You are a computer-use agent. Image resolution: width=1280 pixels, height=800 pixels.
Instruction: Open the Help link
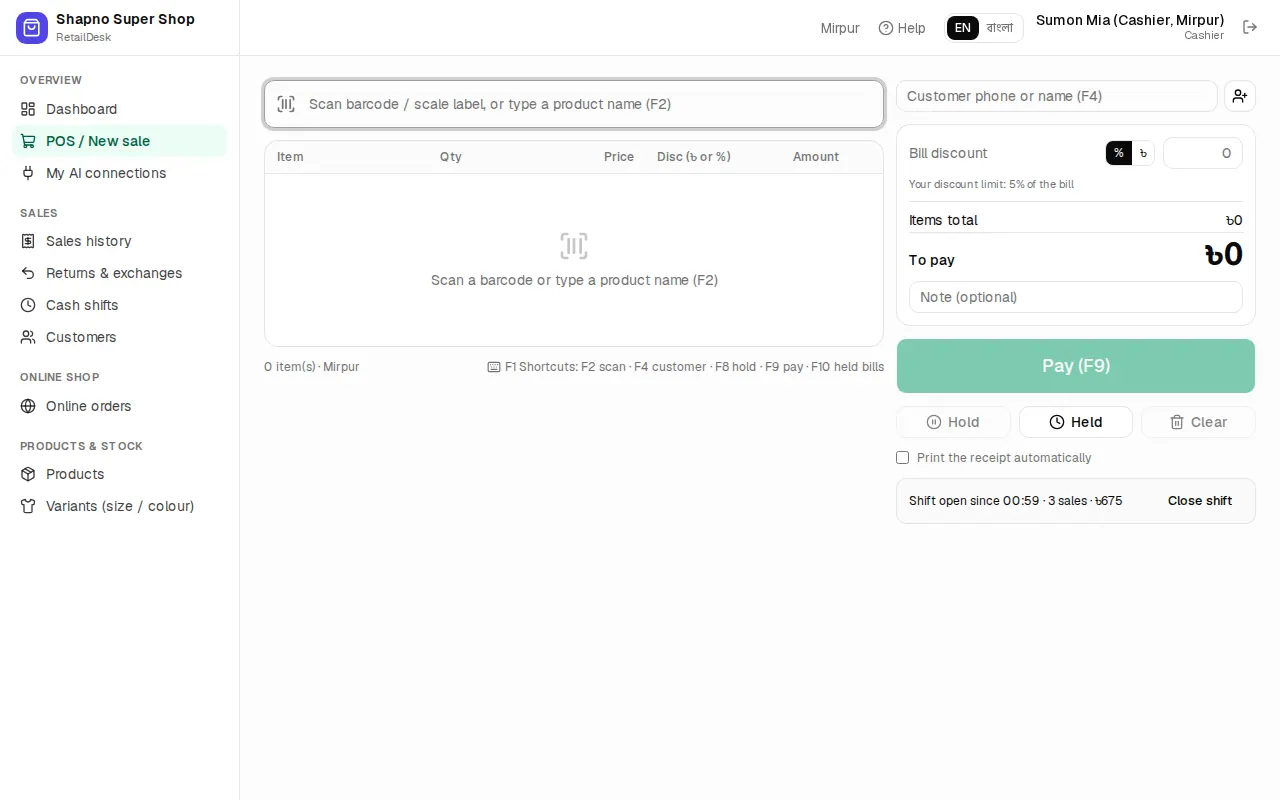902,28
